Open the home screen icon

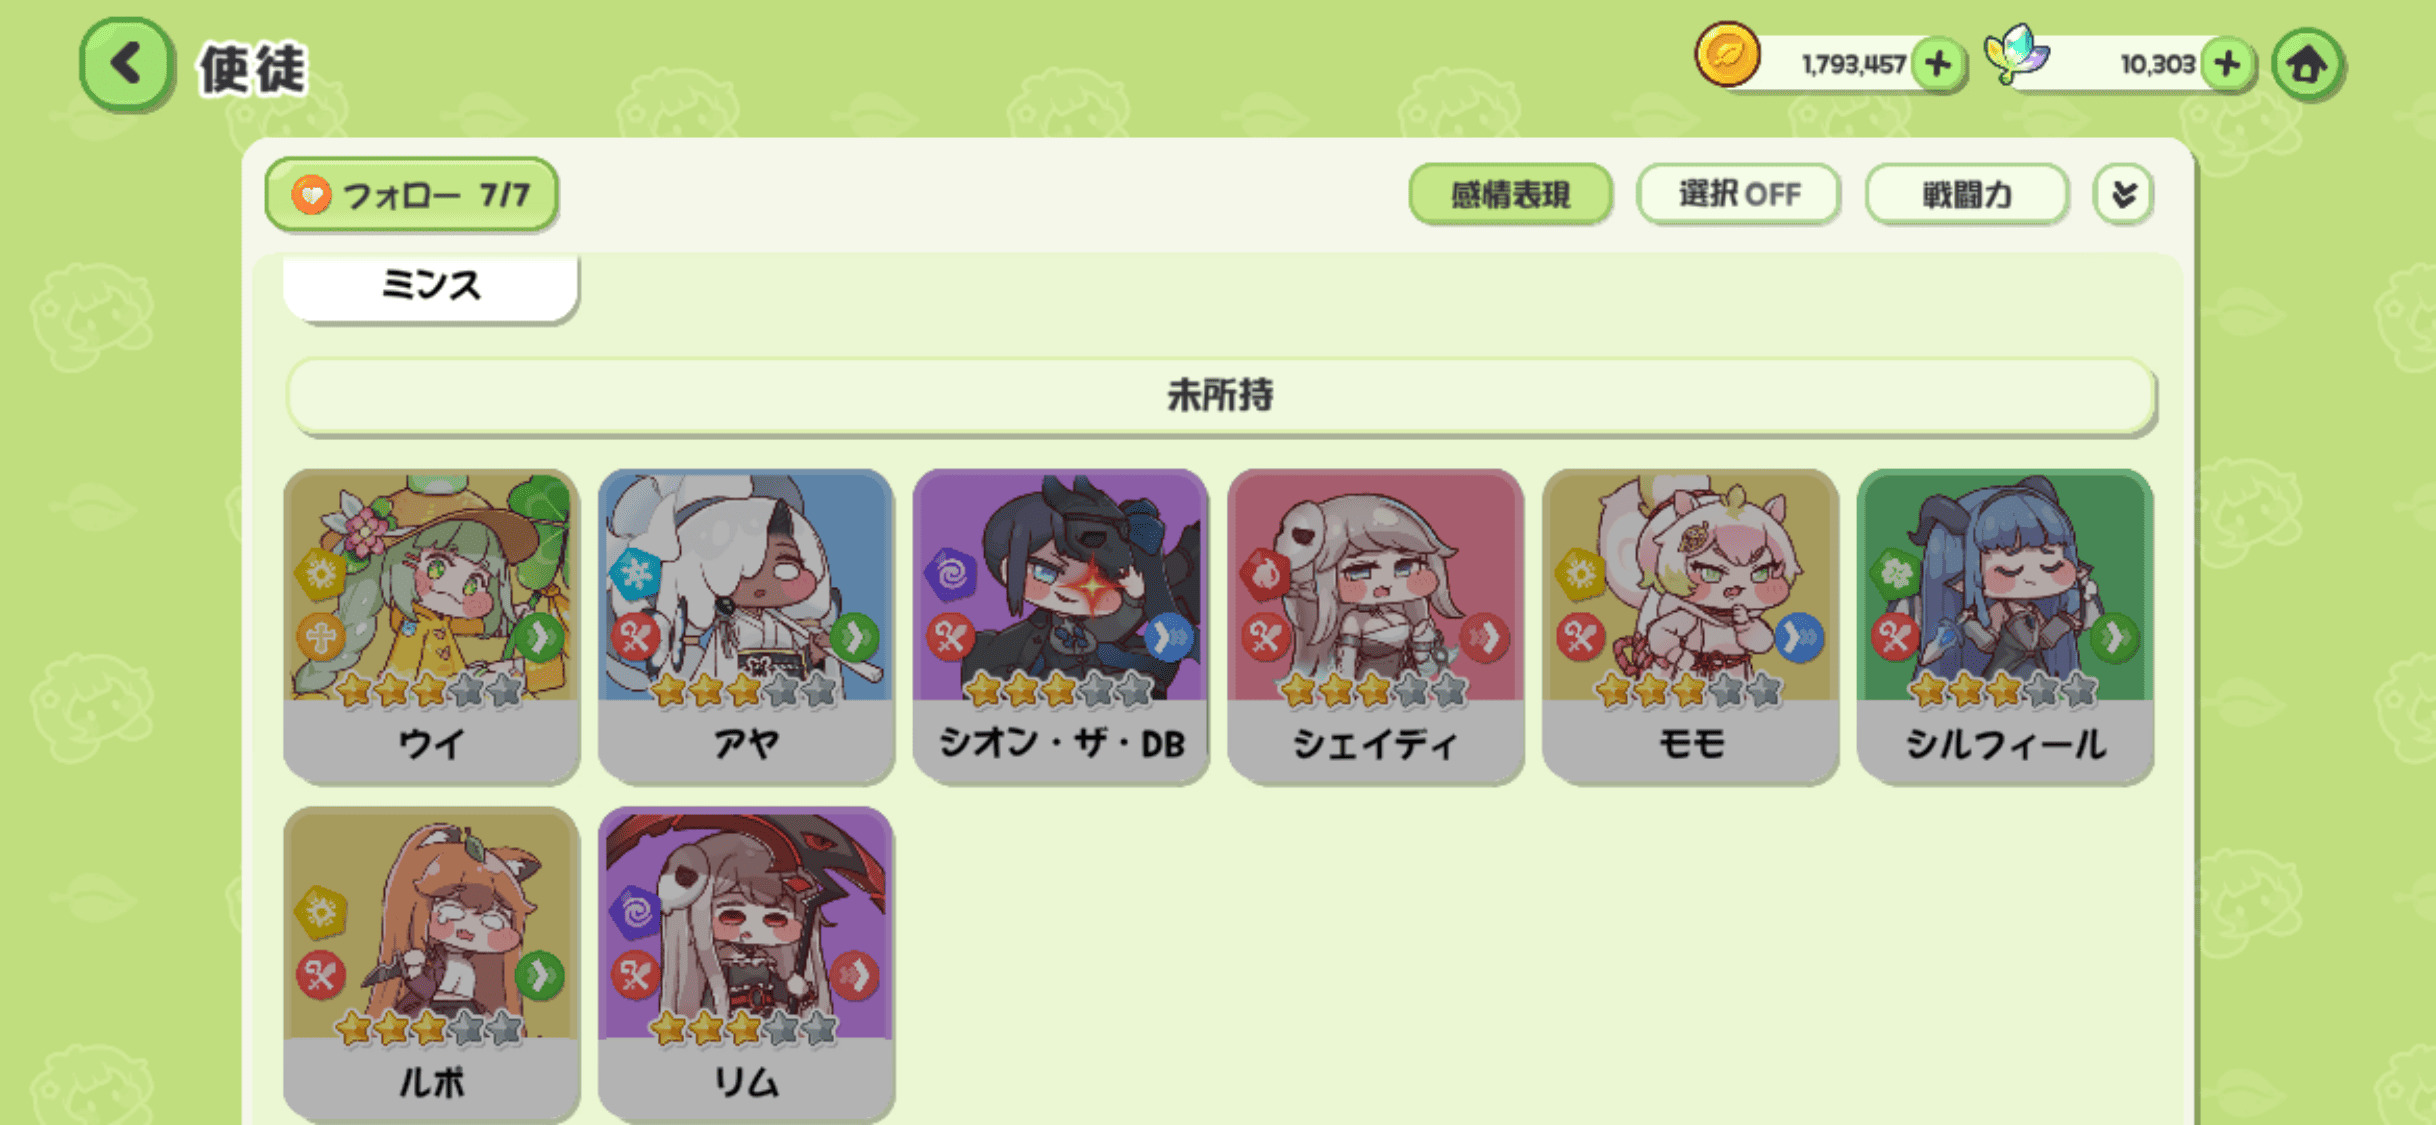coord(2307,65)
